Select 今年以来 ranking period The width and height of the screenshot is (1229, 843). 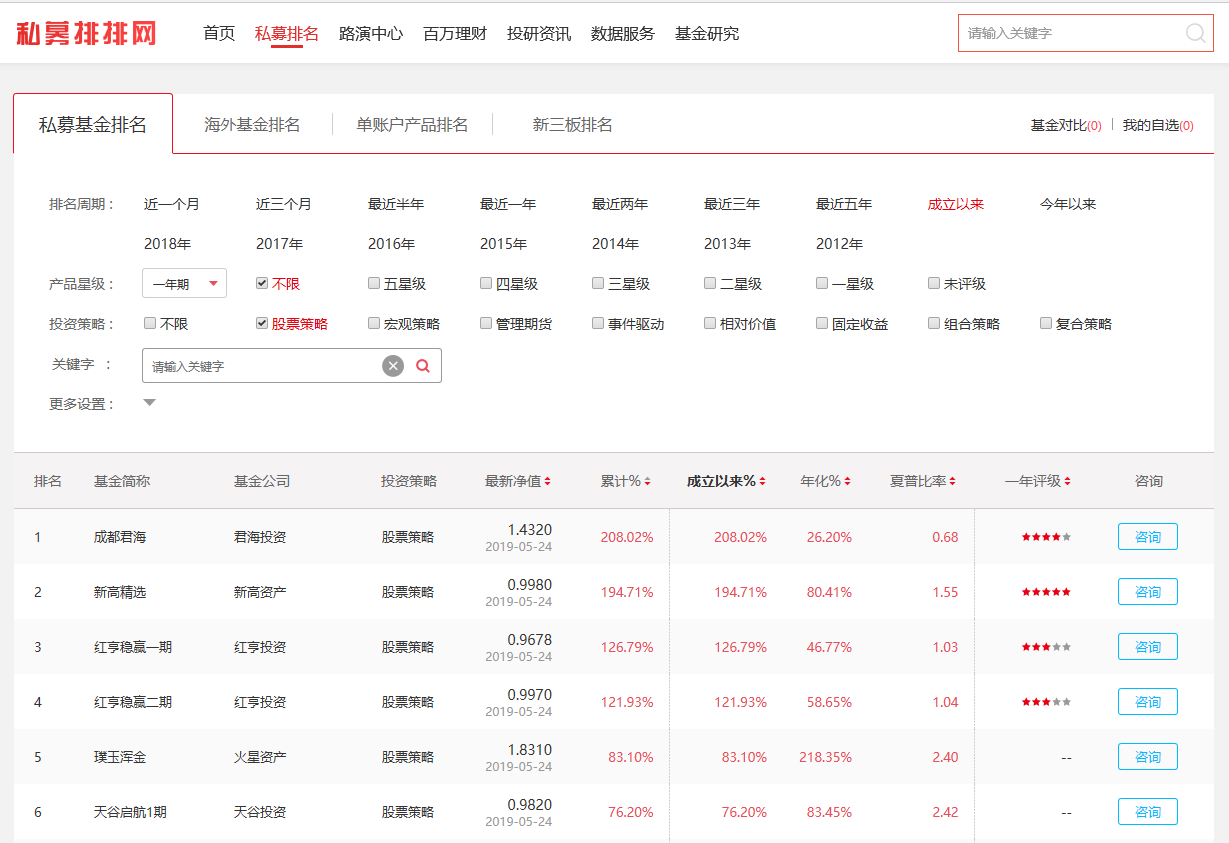pos(1068,204)
